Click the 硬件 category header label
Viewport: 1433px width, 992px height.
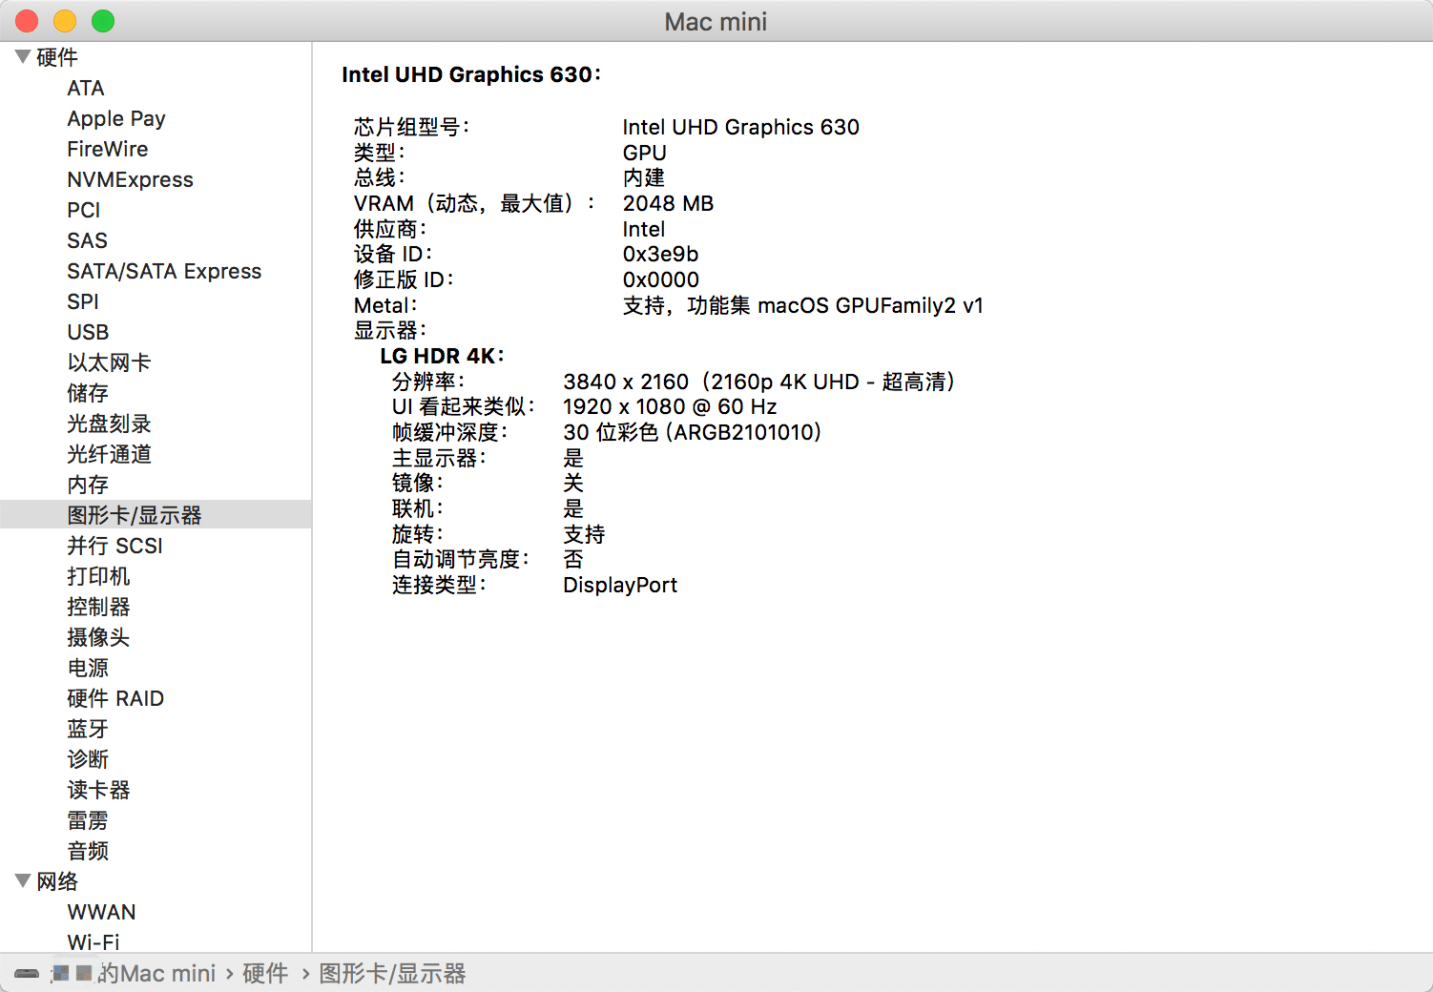[x=57, y=57]
